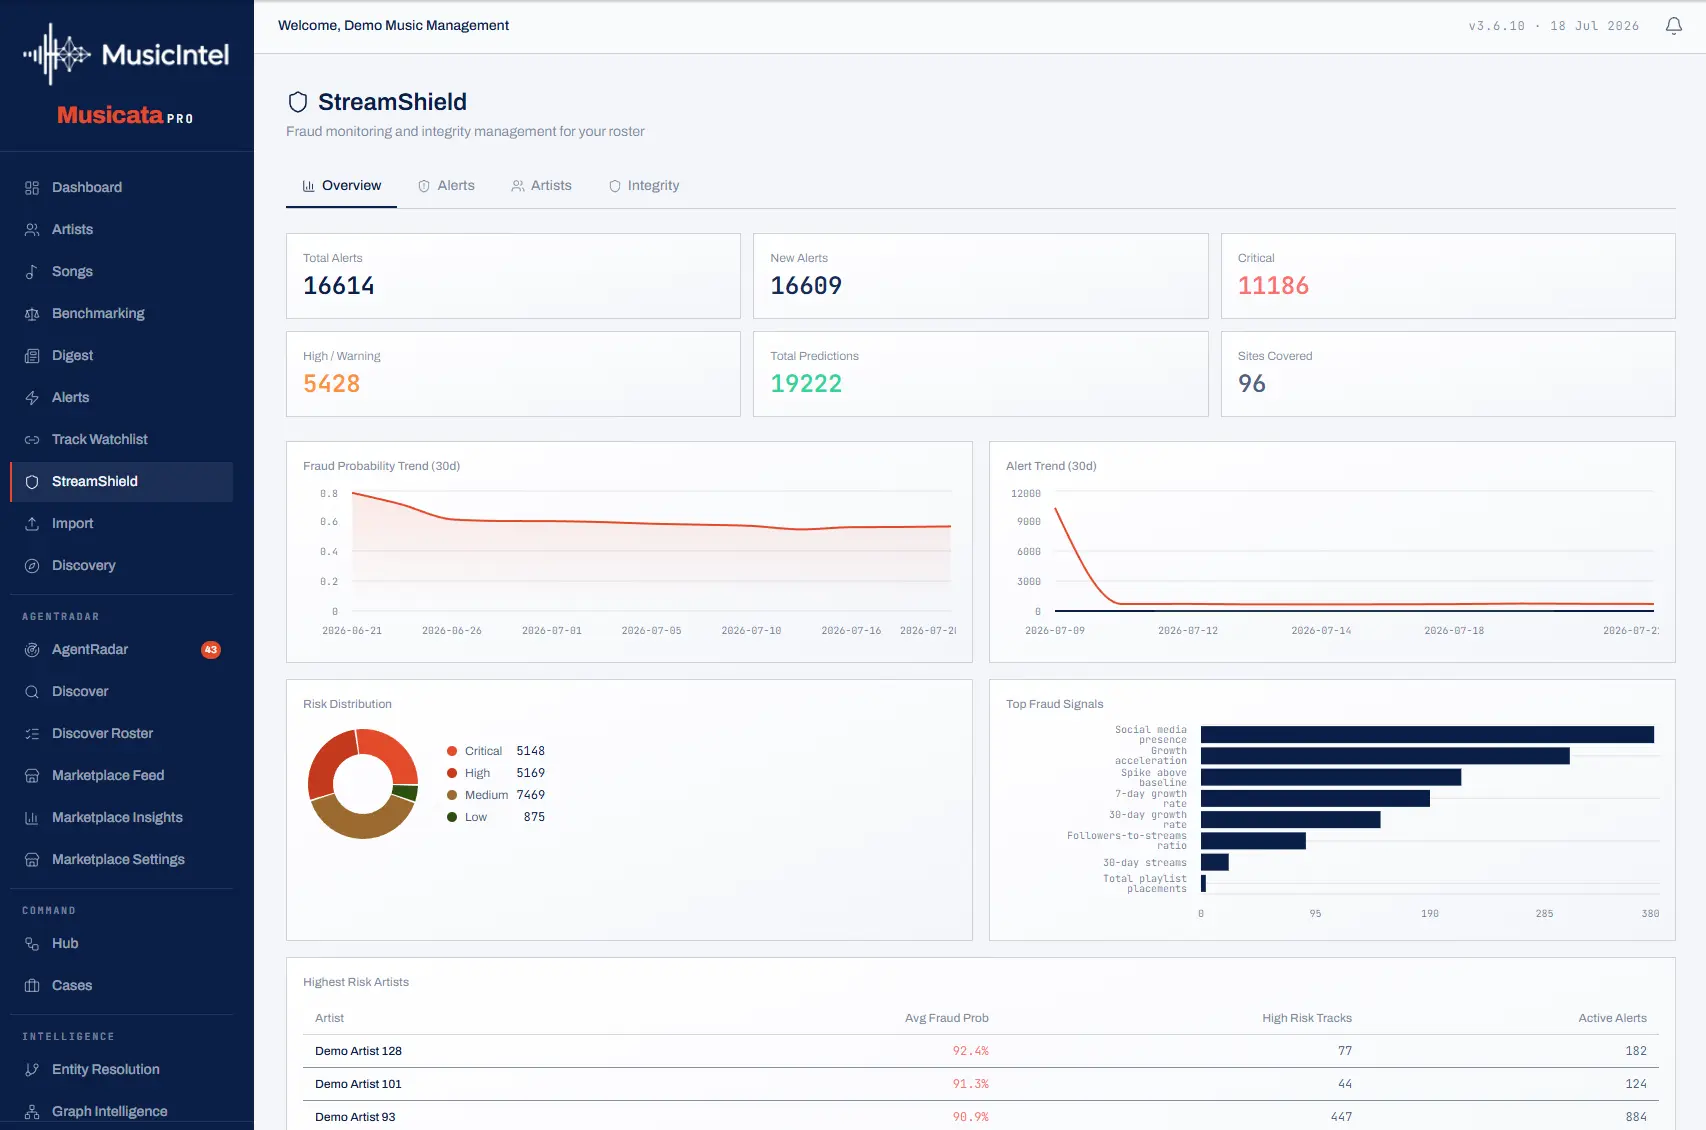The height and width of the screenshot is (1130, 1706).
Task: Click the Dashboard sidebar icon
Action: [32, 188]
